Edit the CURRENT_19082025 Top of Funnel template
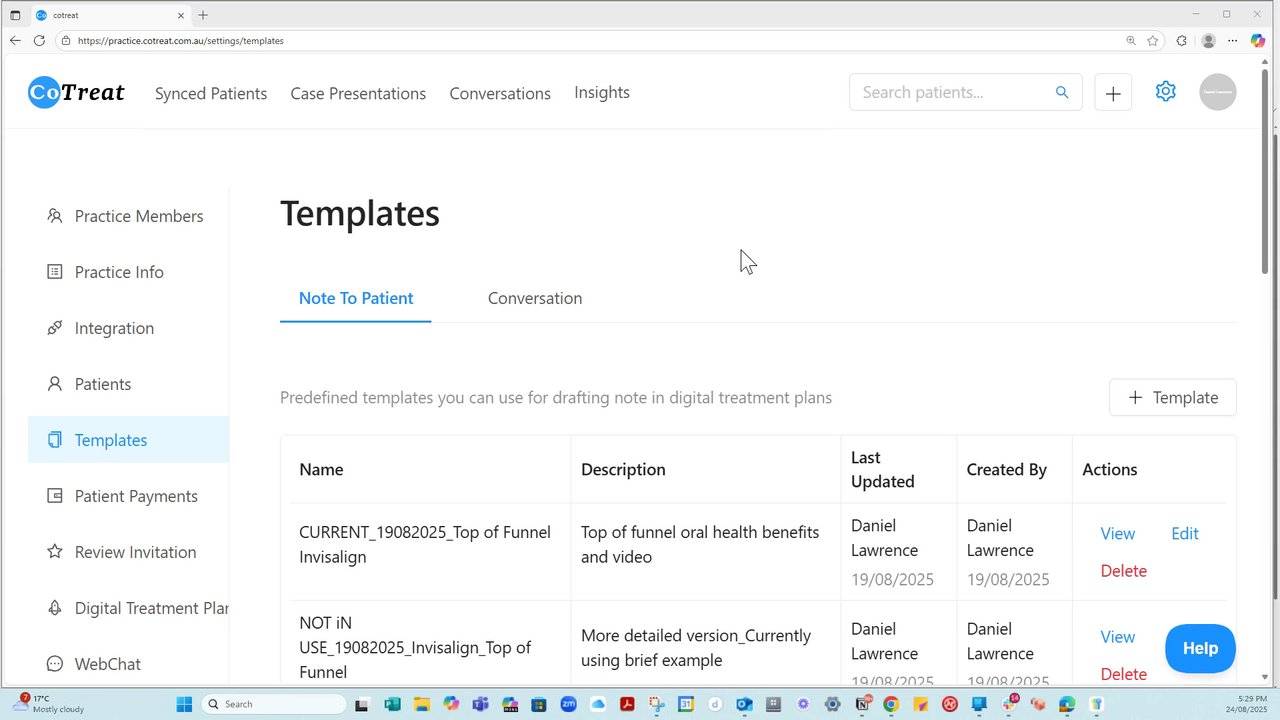 point(1185,534)
